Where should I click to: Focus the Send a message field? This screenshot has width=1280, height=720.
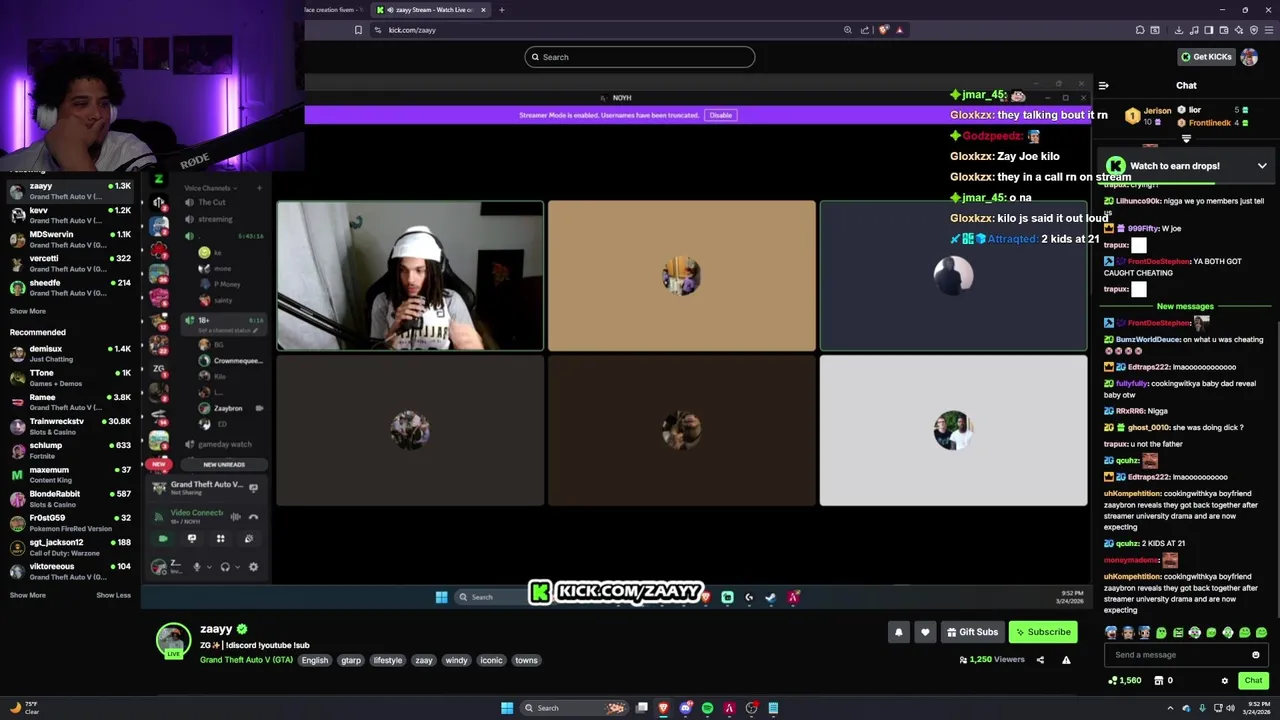coord(1187,655)
